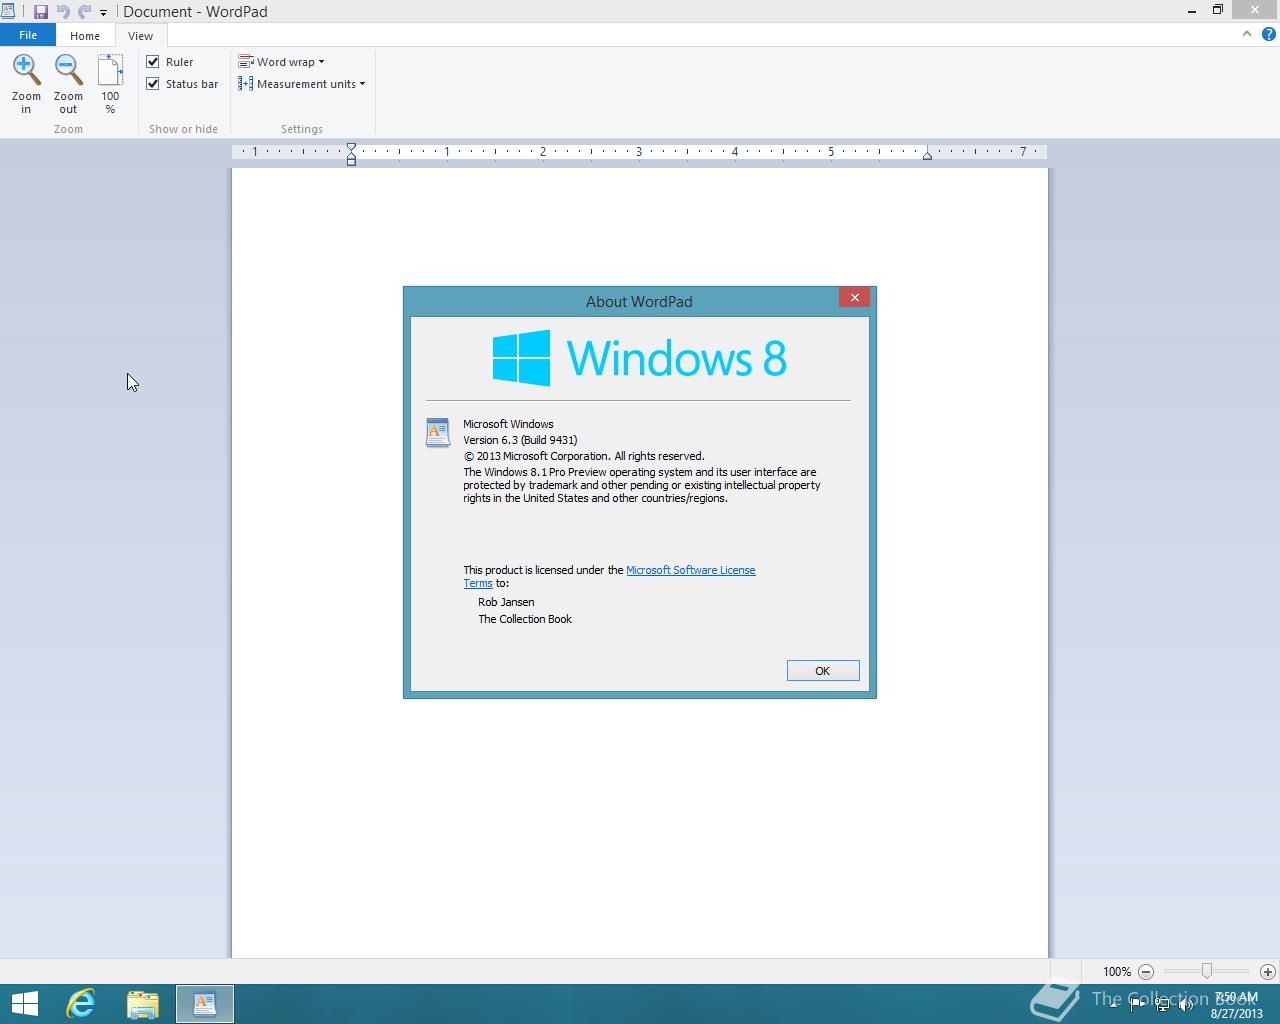This screenshot has height=1024, width=1280.
Task: Click the Undo arrow in quick access toolbar
Action: click(64, 12)
